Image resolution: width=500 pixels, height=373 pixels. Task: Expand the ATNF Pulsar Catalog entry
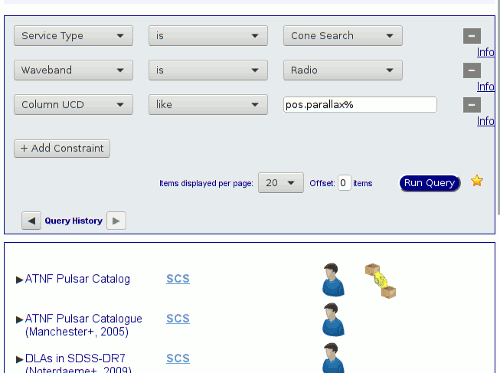tap(19, 280)
